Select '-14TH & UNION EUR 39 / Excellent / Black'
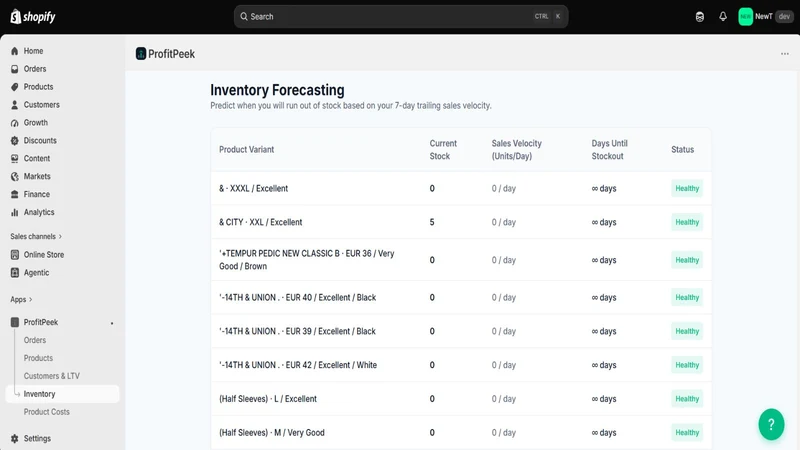800x450 pixels. [x=461, y=331]
